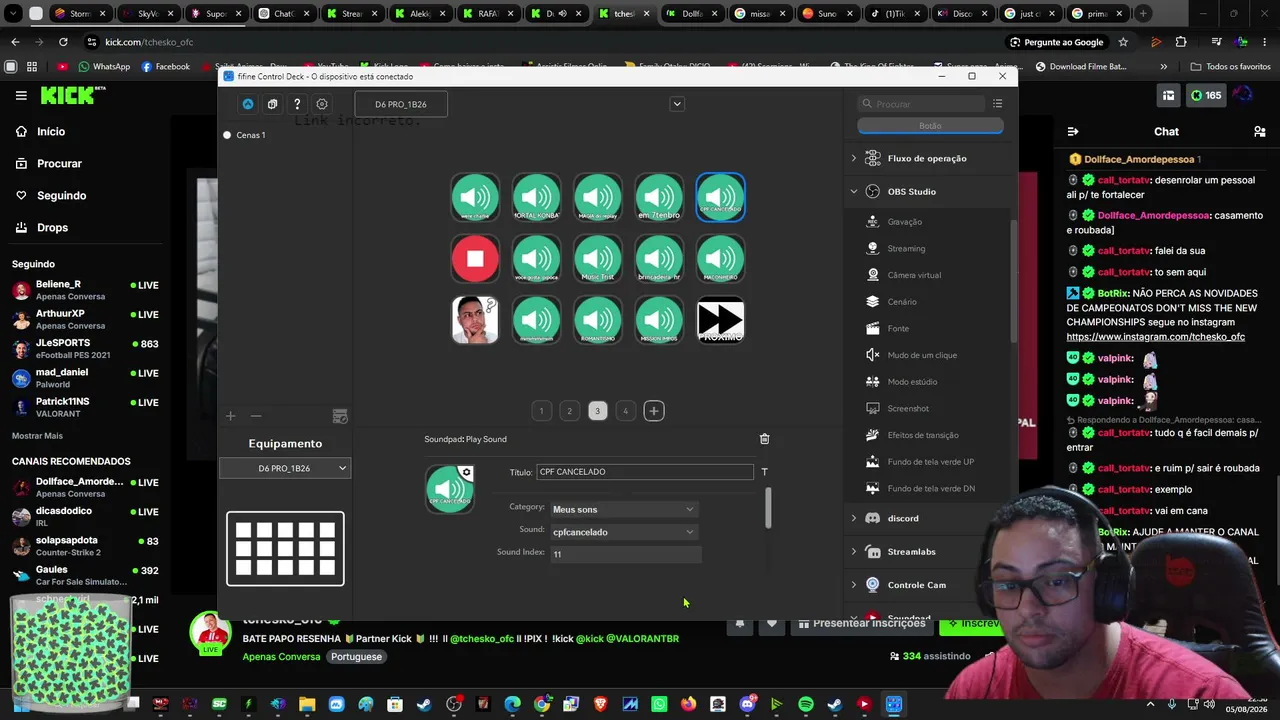The image size is (1280, 720).
Task: Switch to the D6 PRO_1B26 device tab
Action: click(401, 104)
